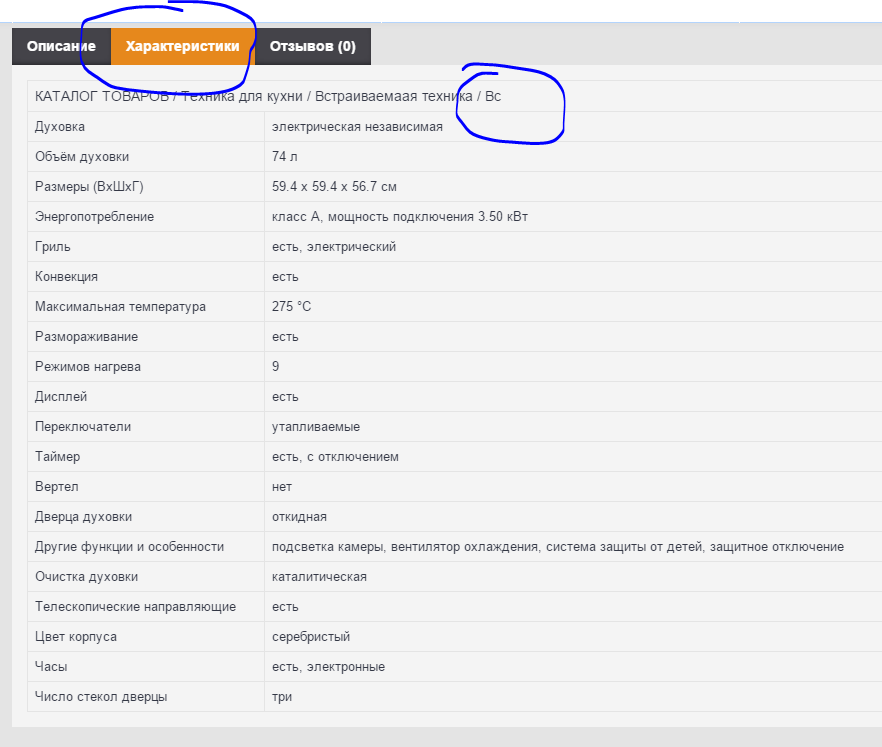
Task: Click the Размеры (ВхШхГ) label
Action: (89, 187)
